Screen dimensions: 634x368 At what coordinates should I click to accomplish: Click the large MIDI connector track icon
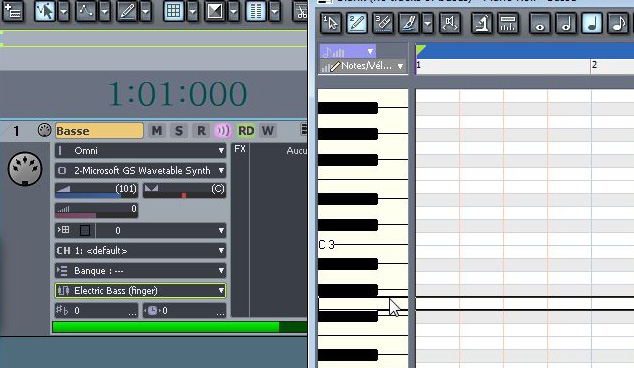point(25,169)
